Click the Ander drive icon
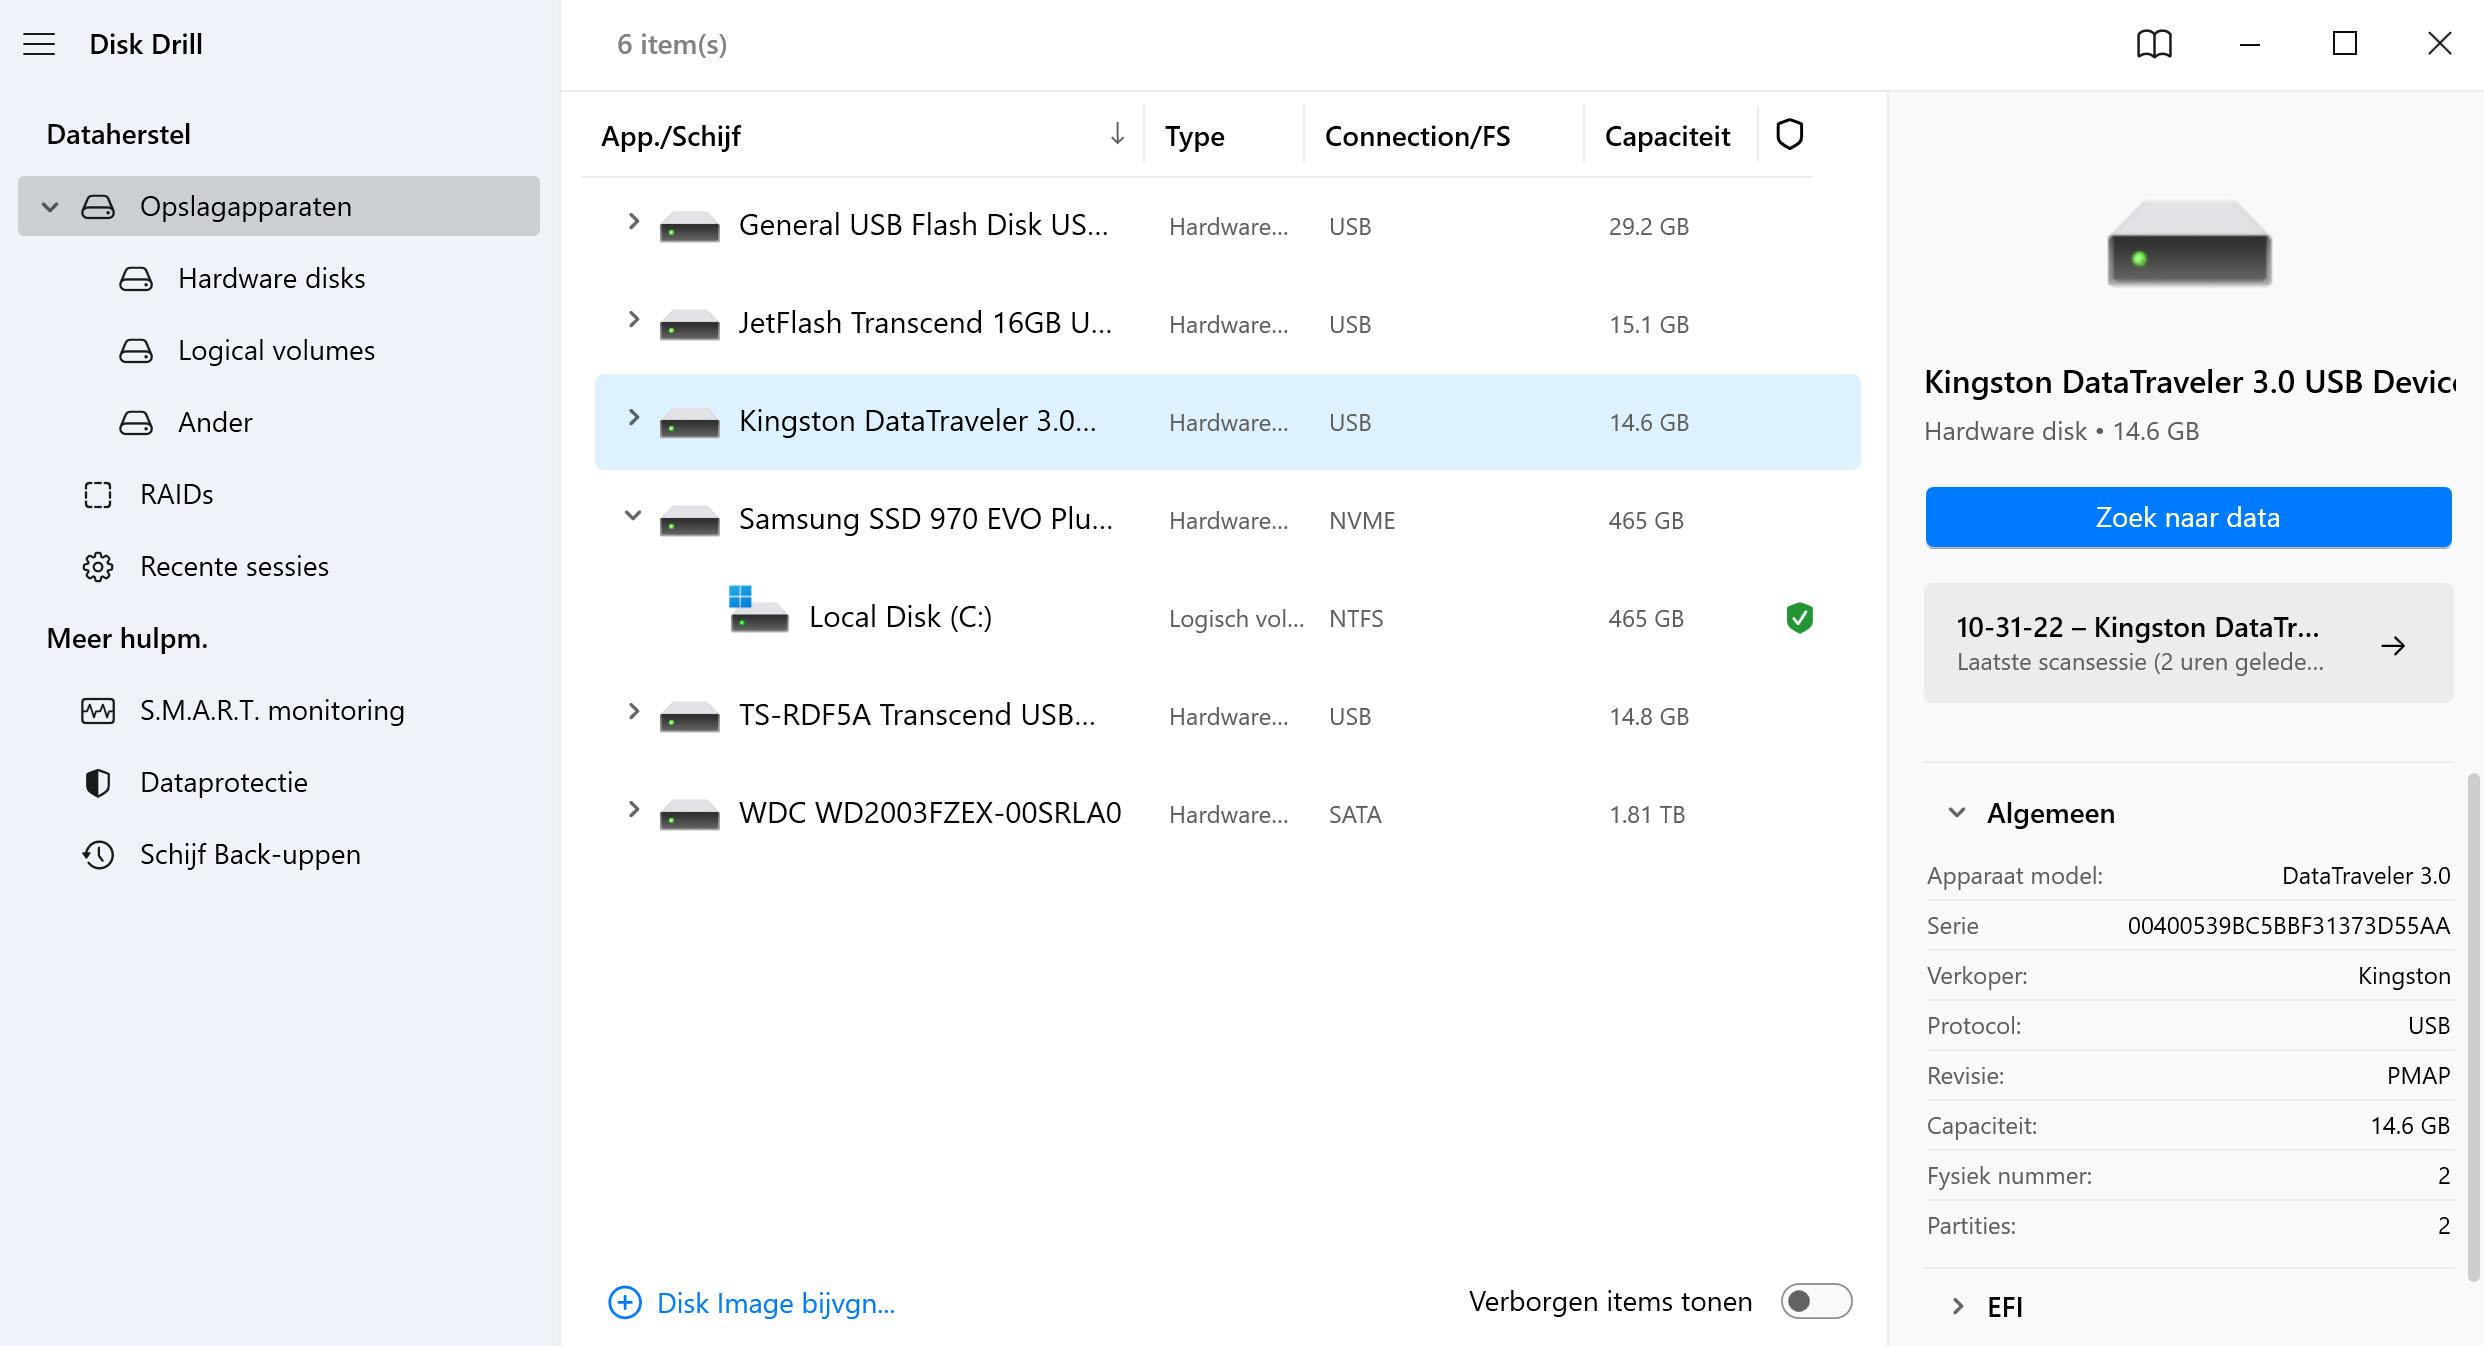The height and width of the screenshot is (1346, 2484). [x=136, y=423]
